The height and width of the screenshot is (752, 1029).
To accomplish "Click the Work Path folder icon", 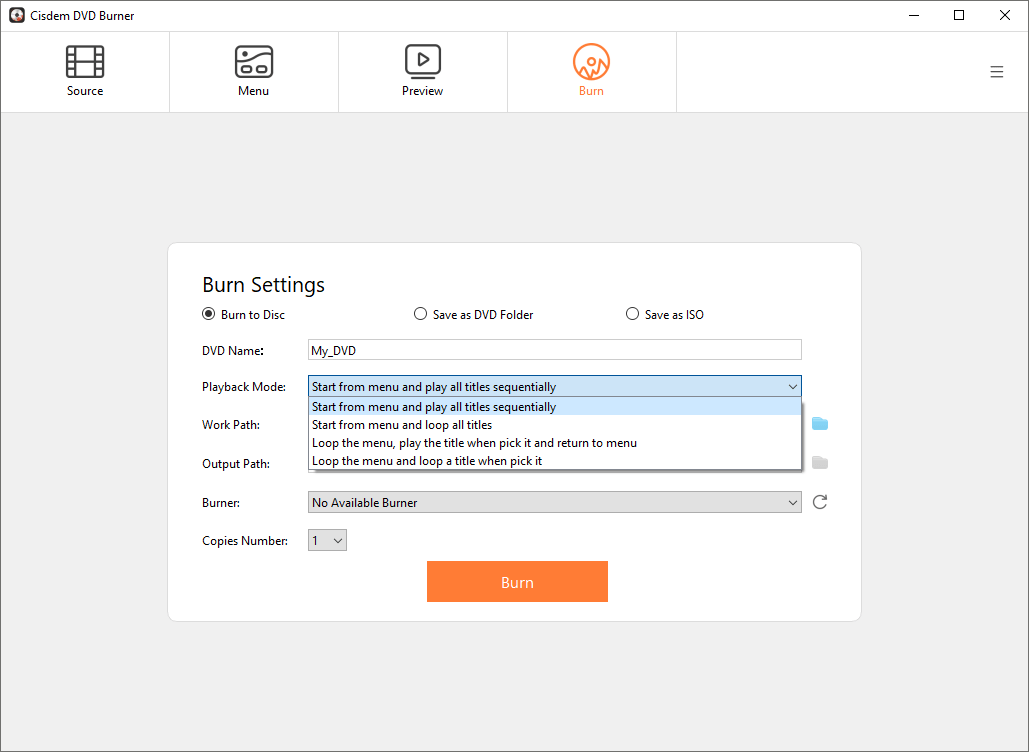I will tap(819, 423).
